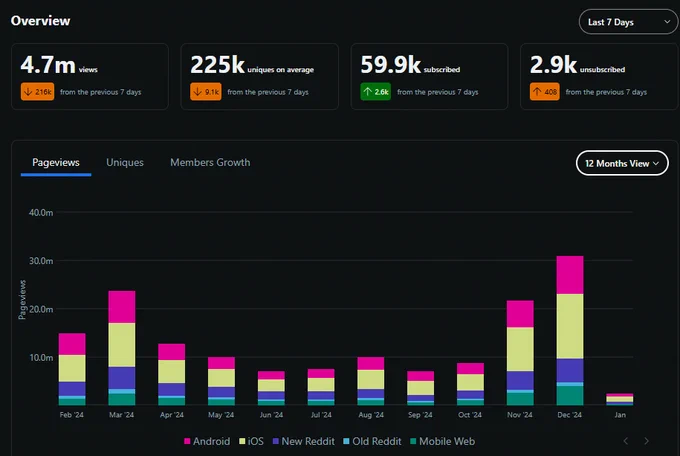Click the Apr '24 iOS bar segment

[172, 371]
